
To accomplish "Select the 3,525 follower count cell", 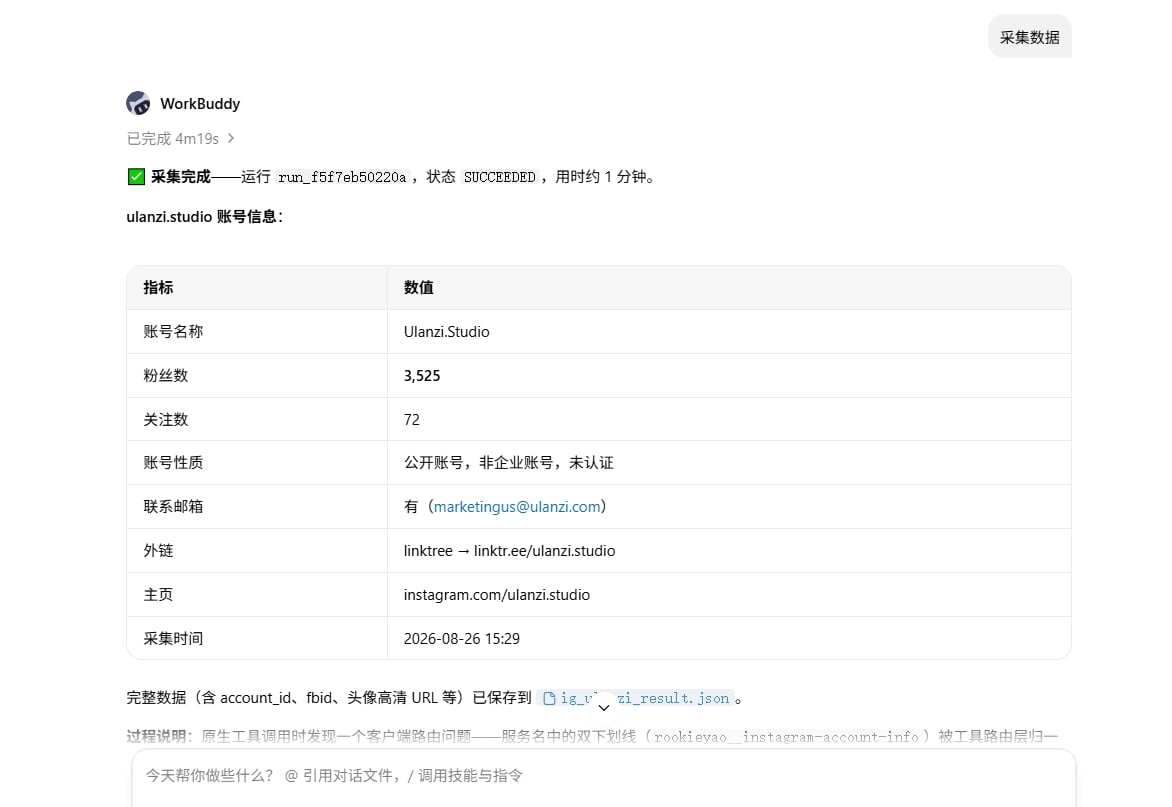I will click(729, 376).
